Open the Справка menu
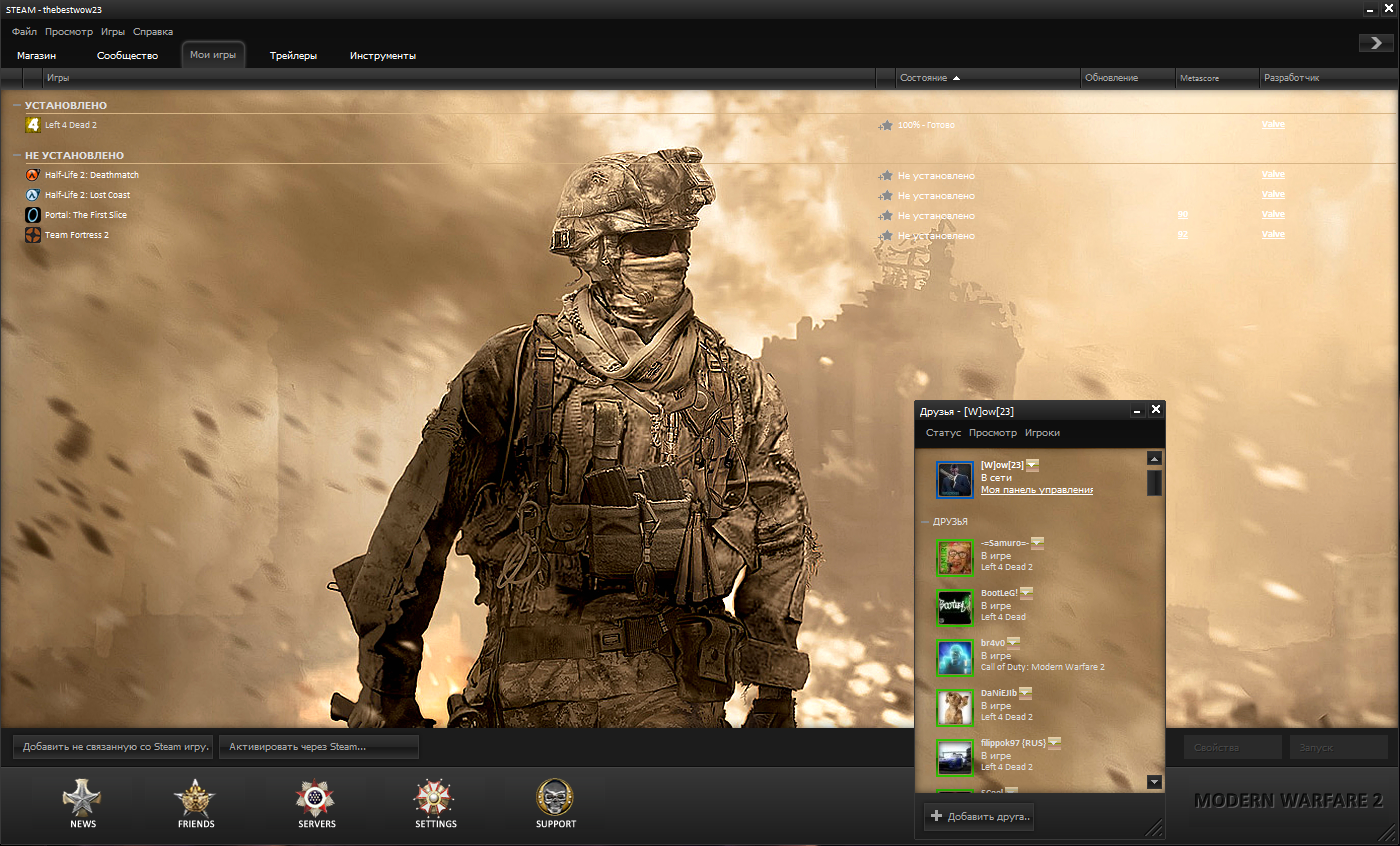This screenshot has height=846, width=1400. coord(153,32)
